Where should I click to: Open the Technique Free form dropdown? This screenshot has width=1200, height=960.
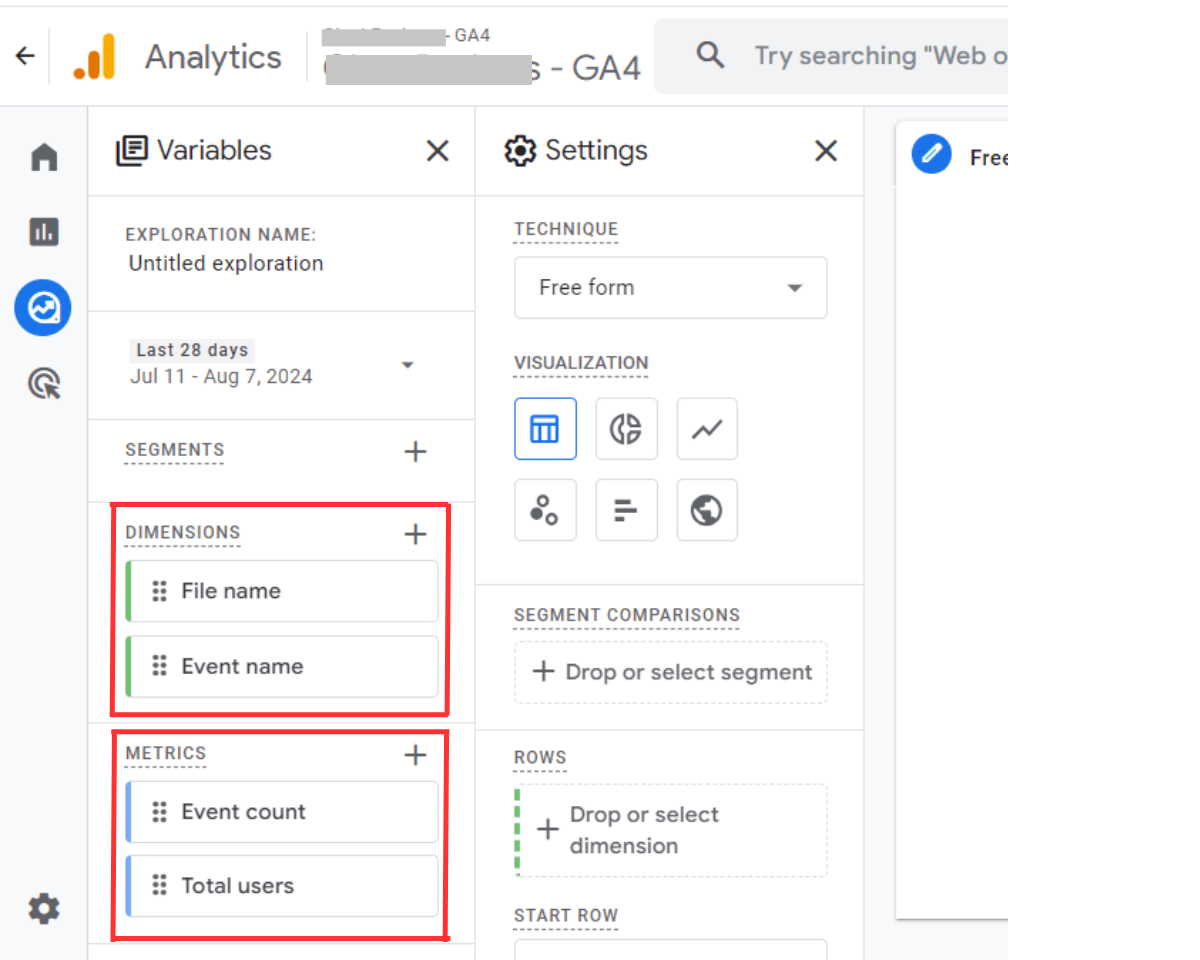coord(671,288)
